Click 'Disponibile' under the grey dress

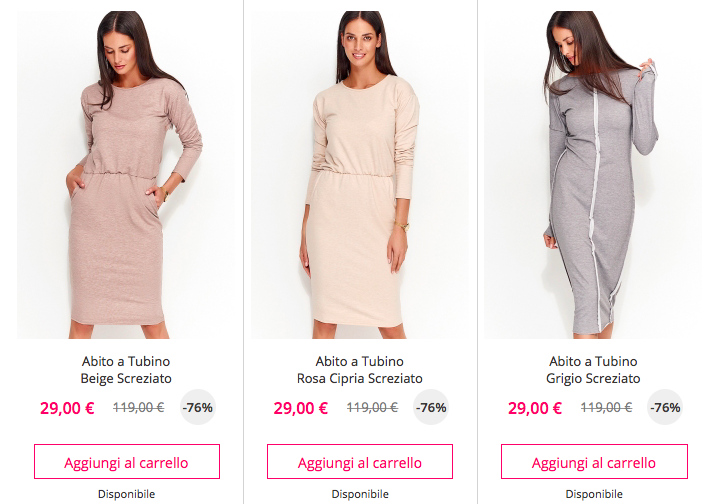pyautogui.click(x=594, y=494)
